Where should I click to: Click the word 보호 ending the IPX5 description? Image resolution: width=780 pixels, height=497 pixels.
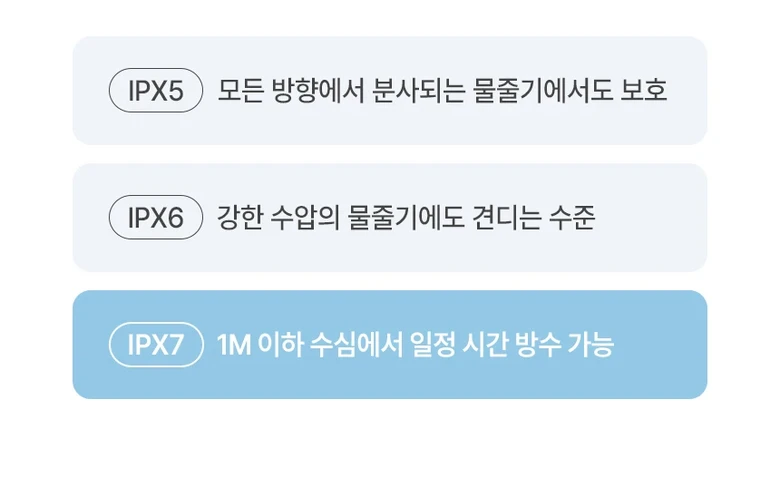(x=644, y=91)
